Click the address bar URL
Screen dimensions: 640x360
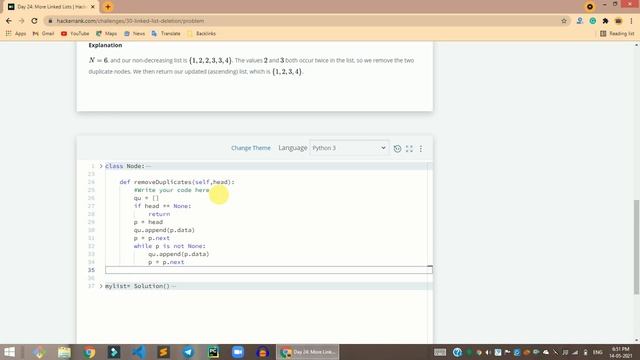pyautogui.click(x=130, y=21)
